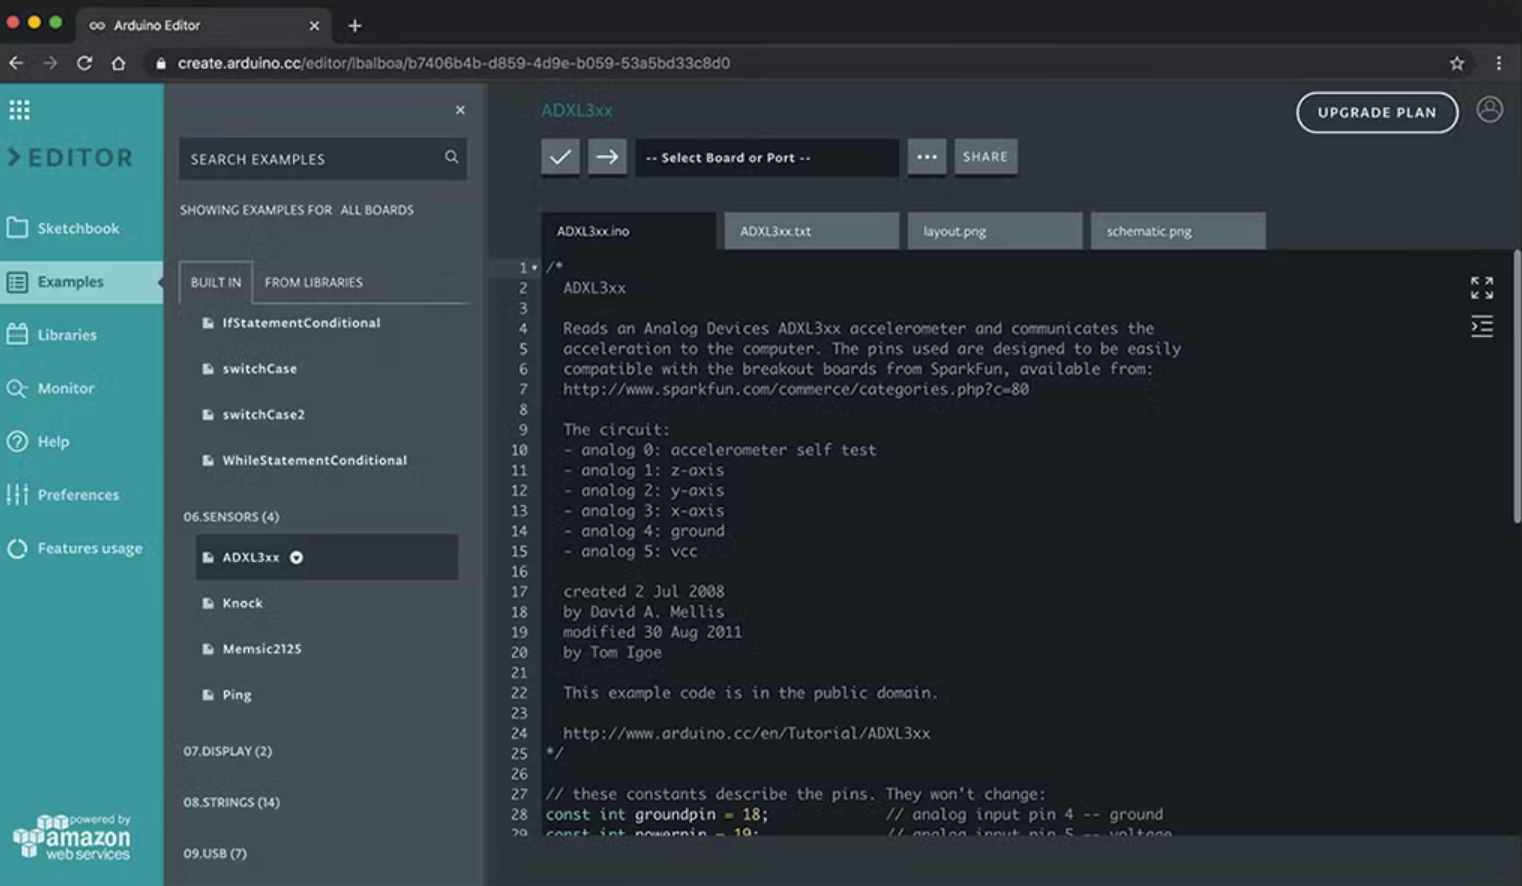Open Monitor in the sidebar

(x=66, y=388)
